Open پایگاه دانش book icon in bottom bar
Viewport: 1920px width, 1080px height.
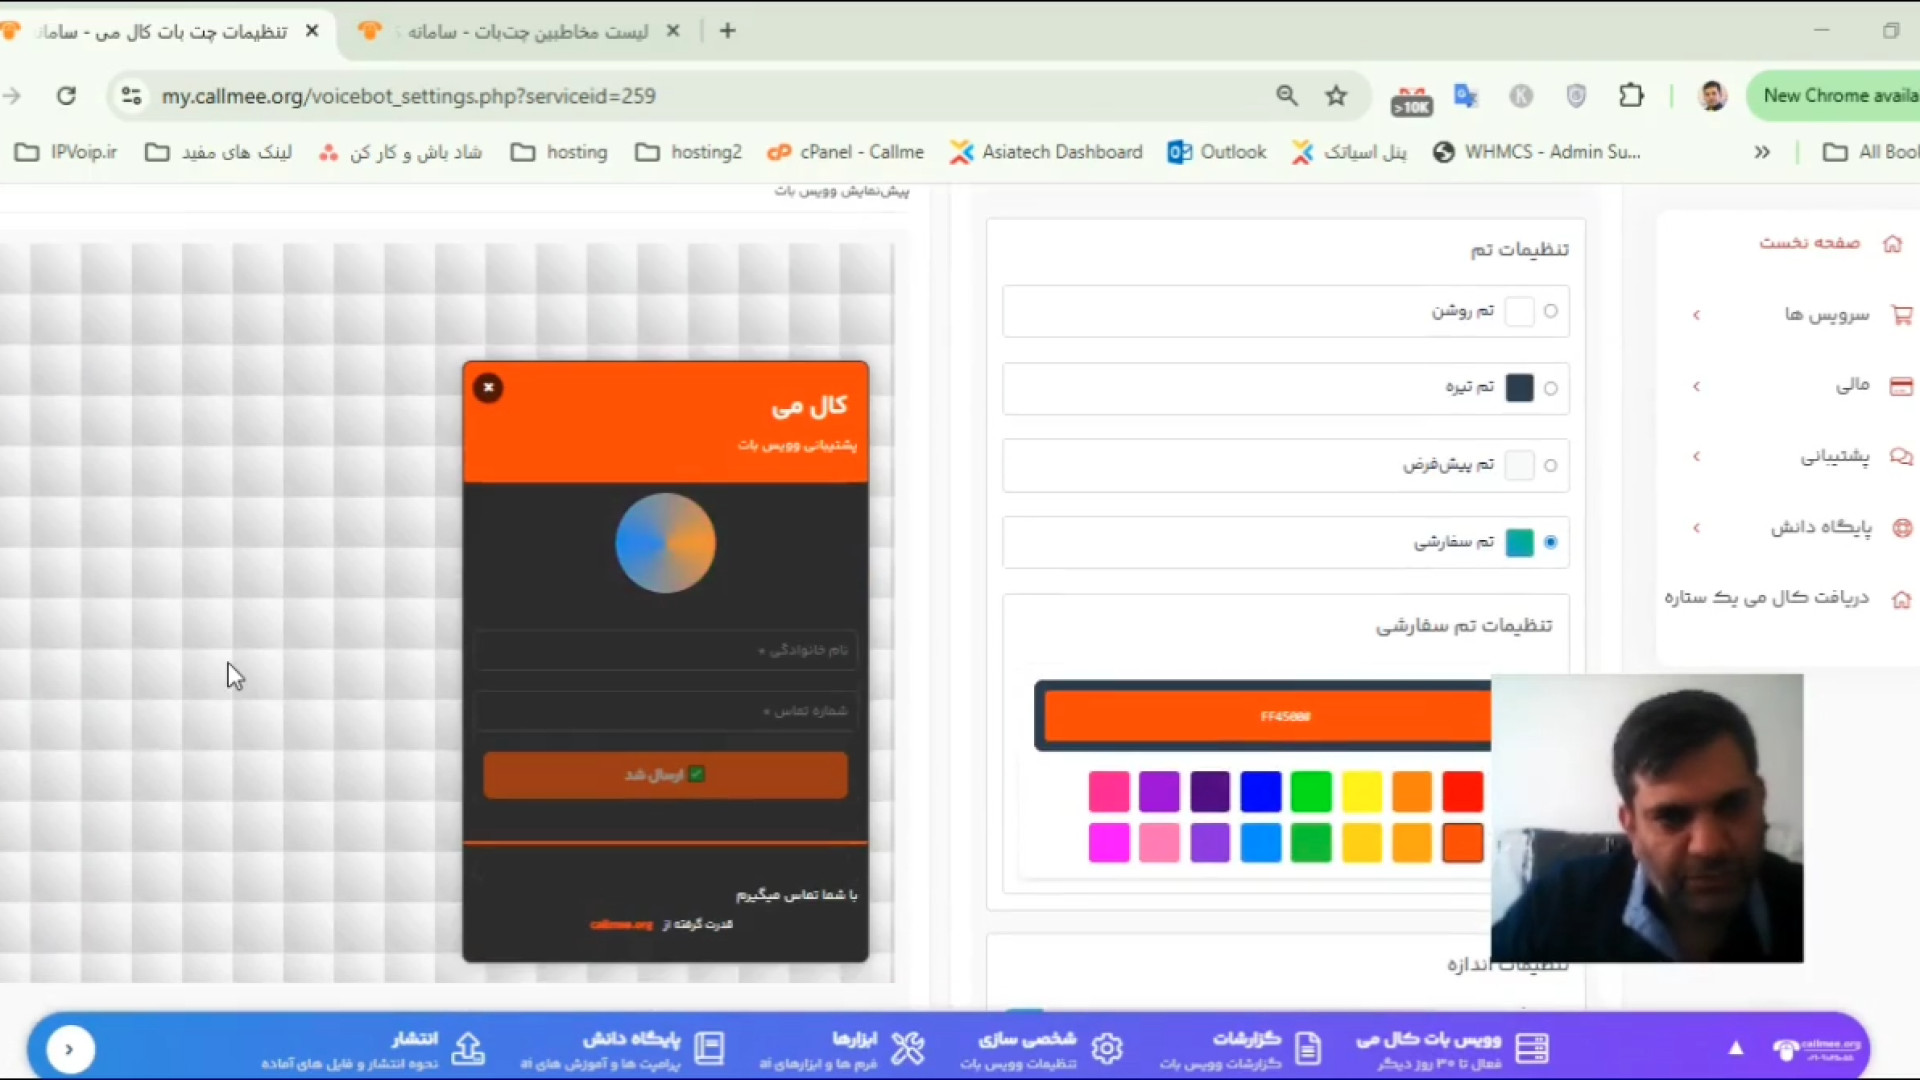tap(709, 1048)
